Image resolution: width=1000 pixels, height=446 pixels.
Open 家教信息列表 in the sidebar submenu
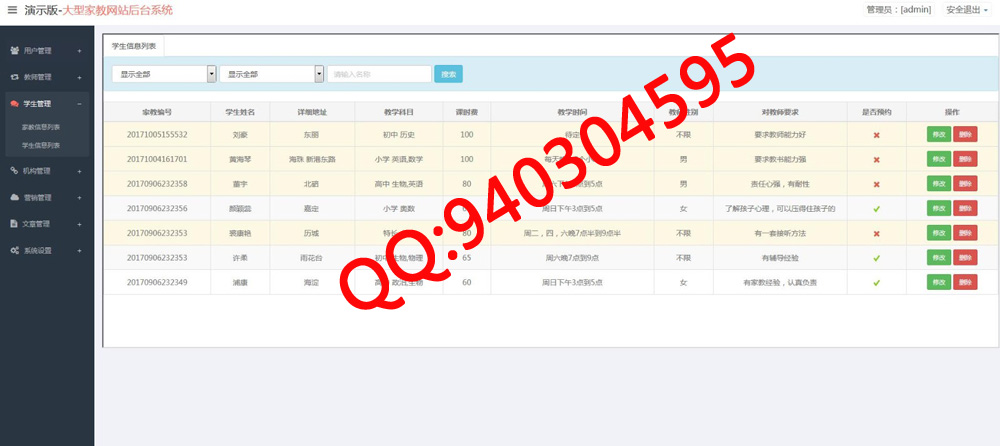point(41,127)
